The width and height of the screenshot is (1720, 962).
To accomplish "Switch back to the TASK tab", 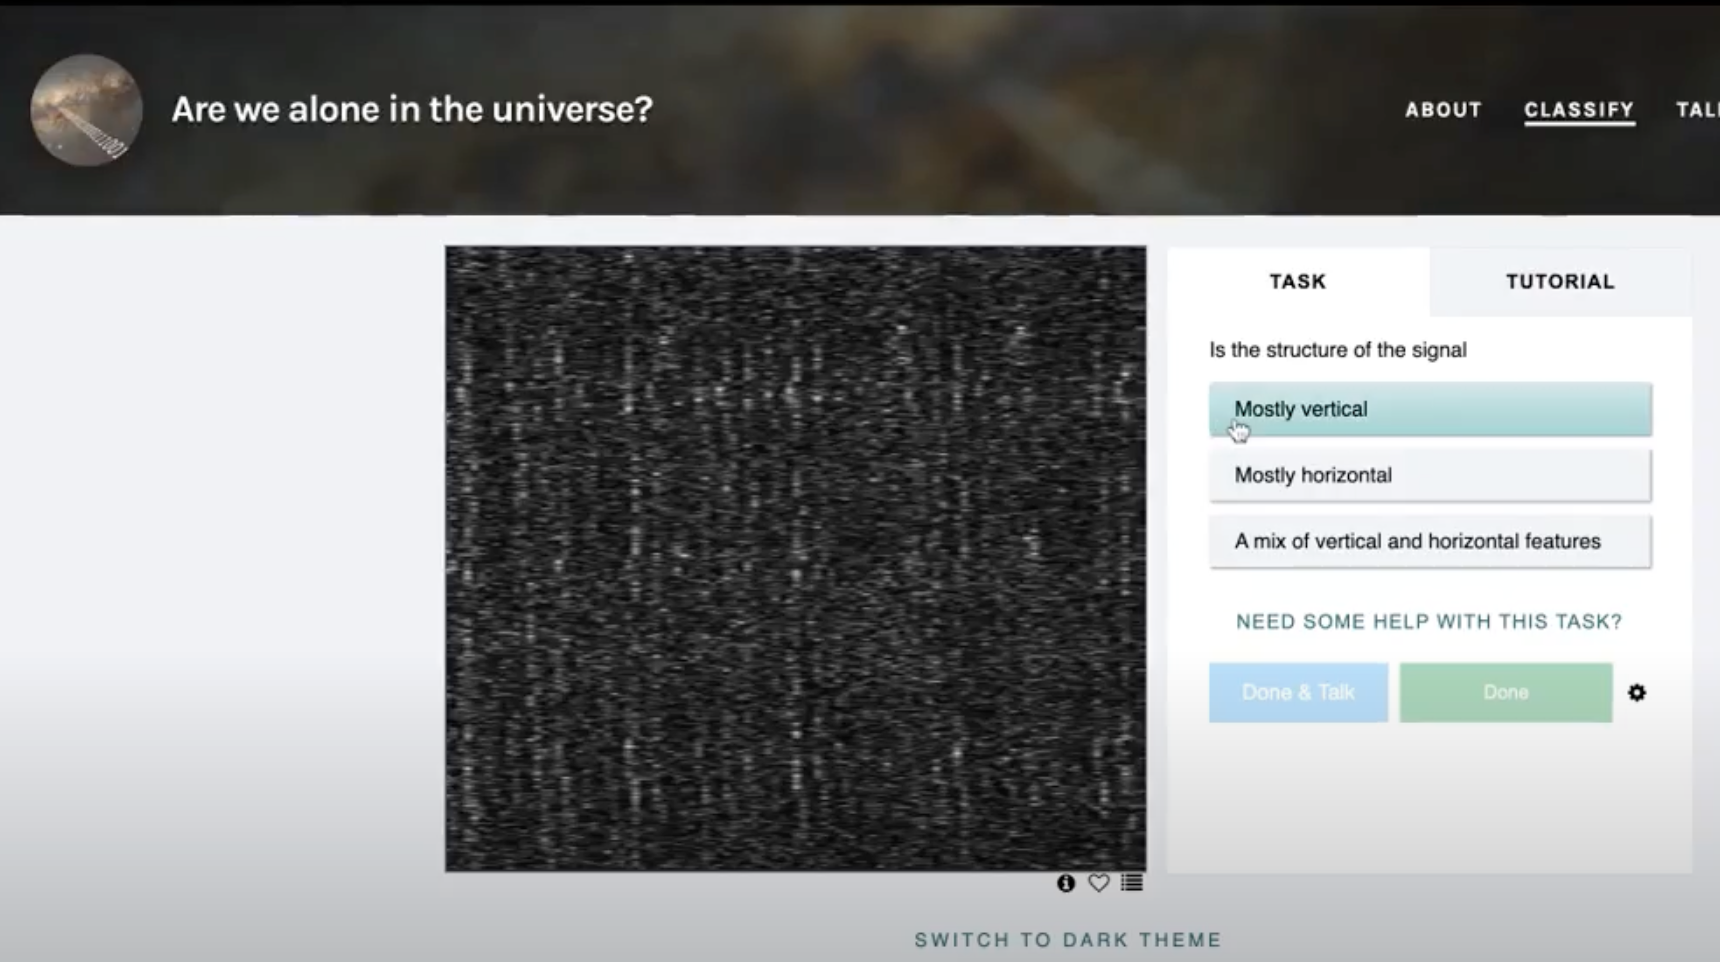I will [x=1296, y=282].
